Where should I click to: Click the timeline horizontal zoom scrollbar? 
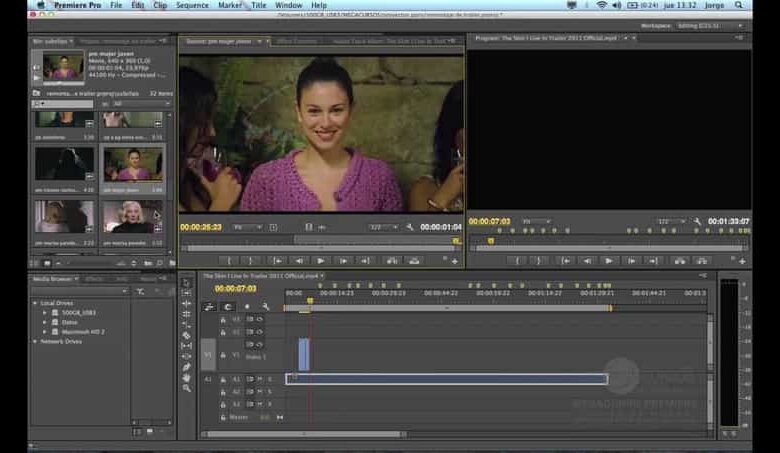point(305,434)
